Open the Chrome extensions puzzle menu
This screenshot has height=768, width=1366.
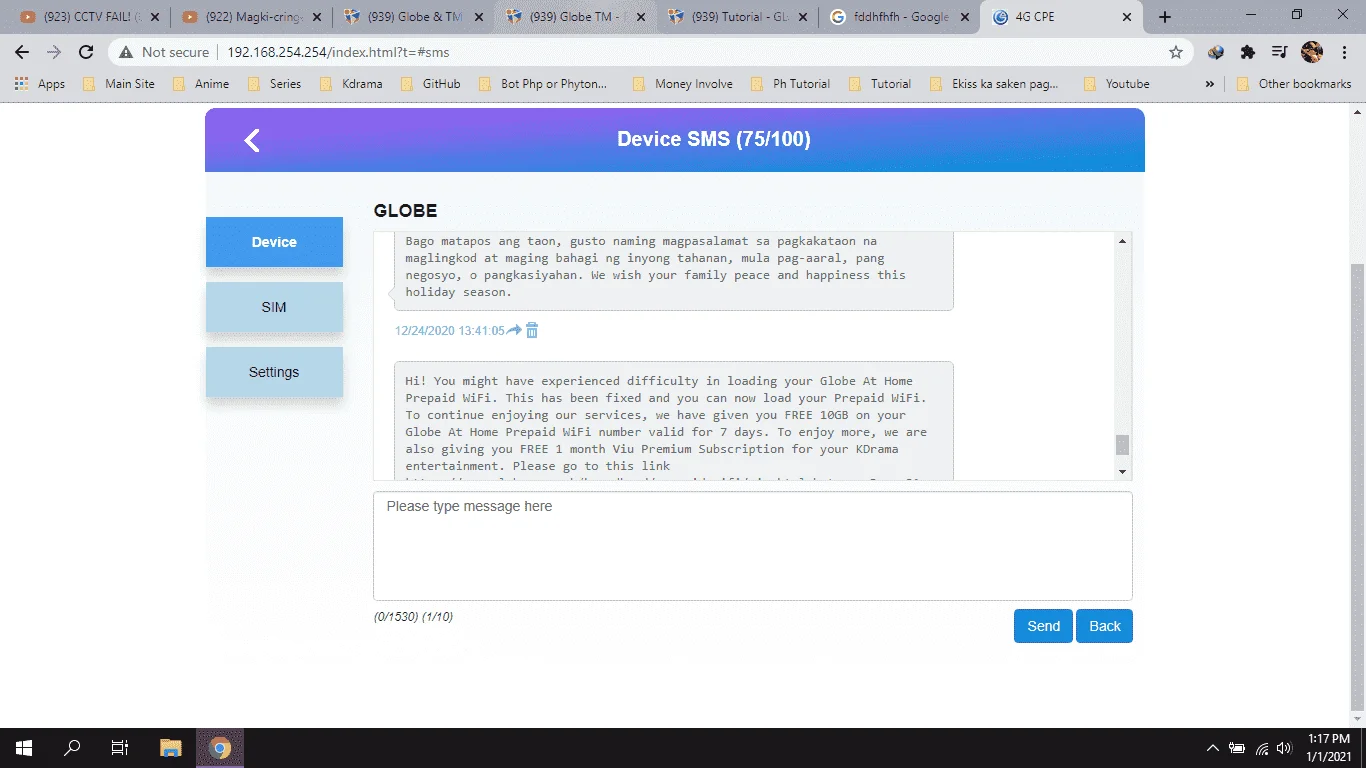(x=1248, y=52)
